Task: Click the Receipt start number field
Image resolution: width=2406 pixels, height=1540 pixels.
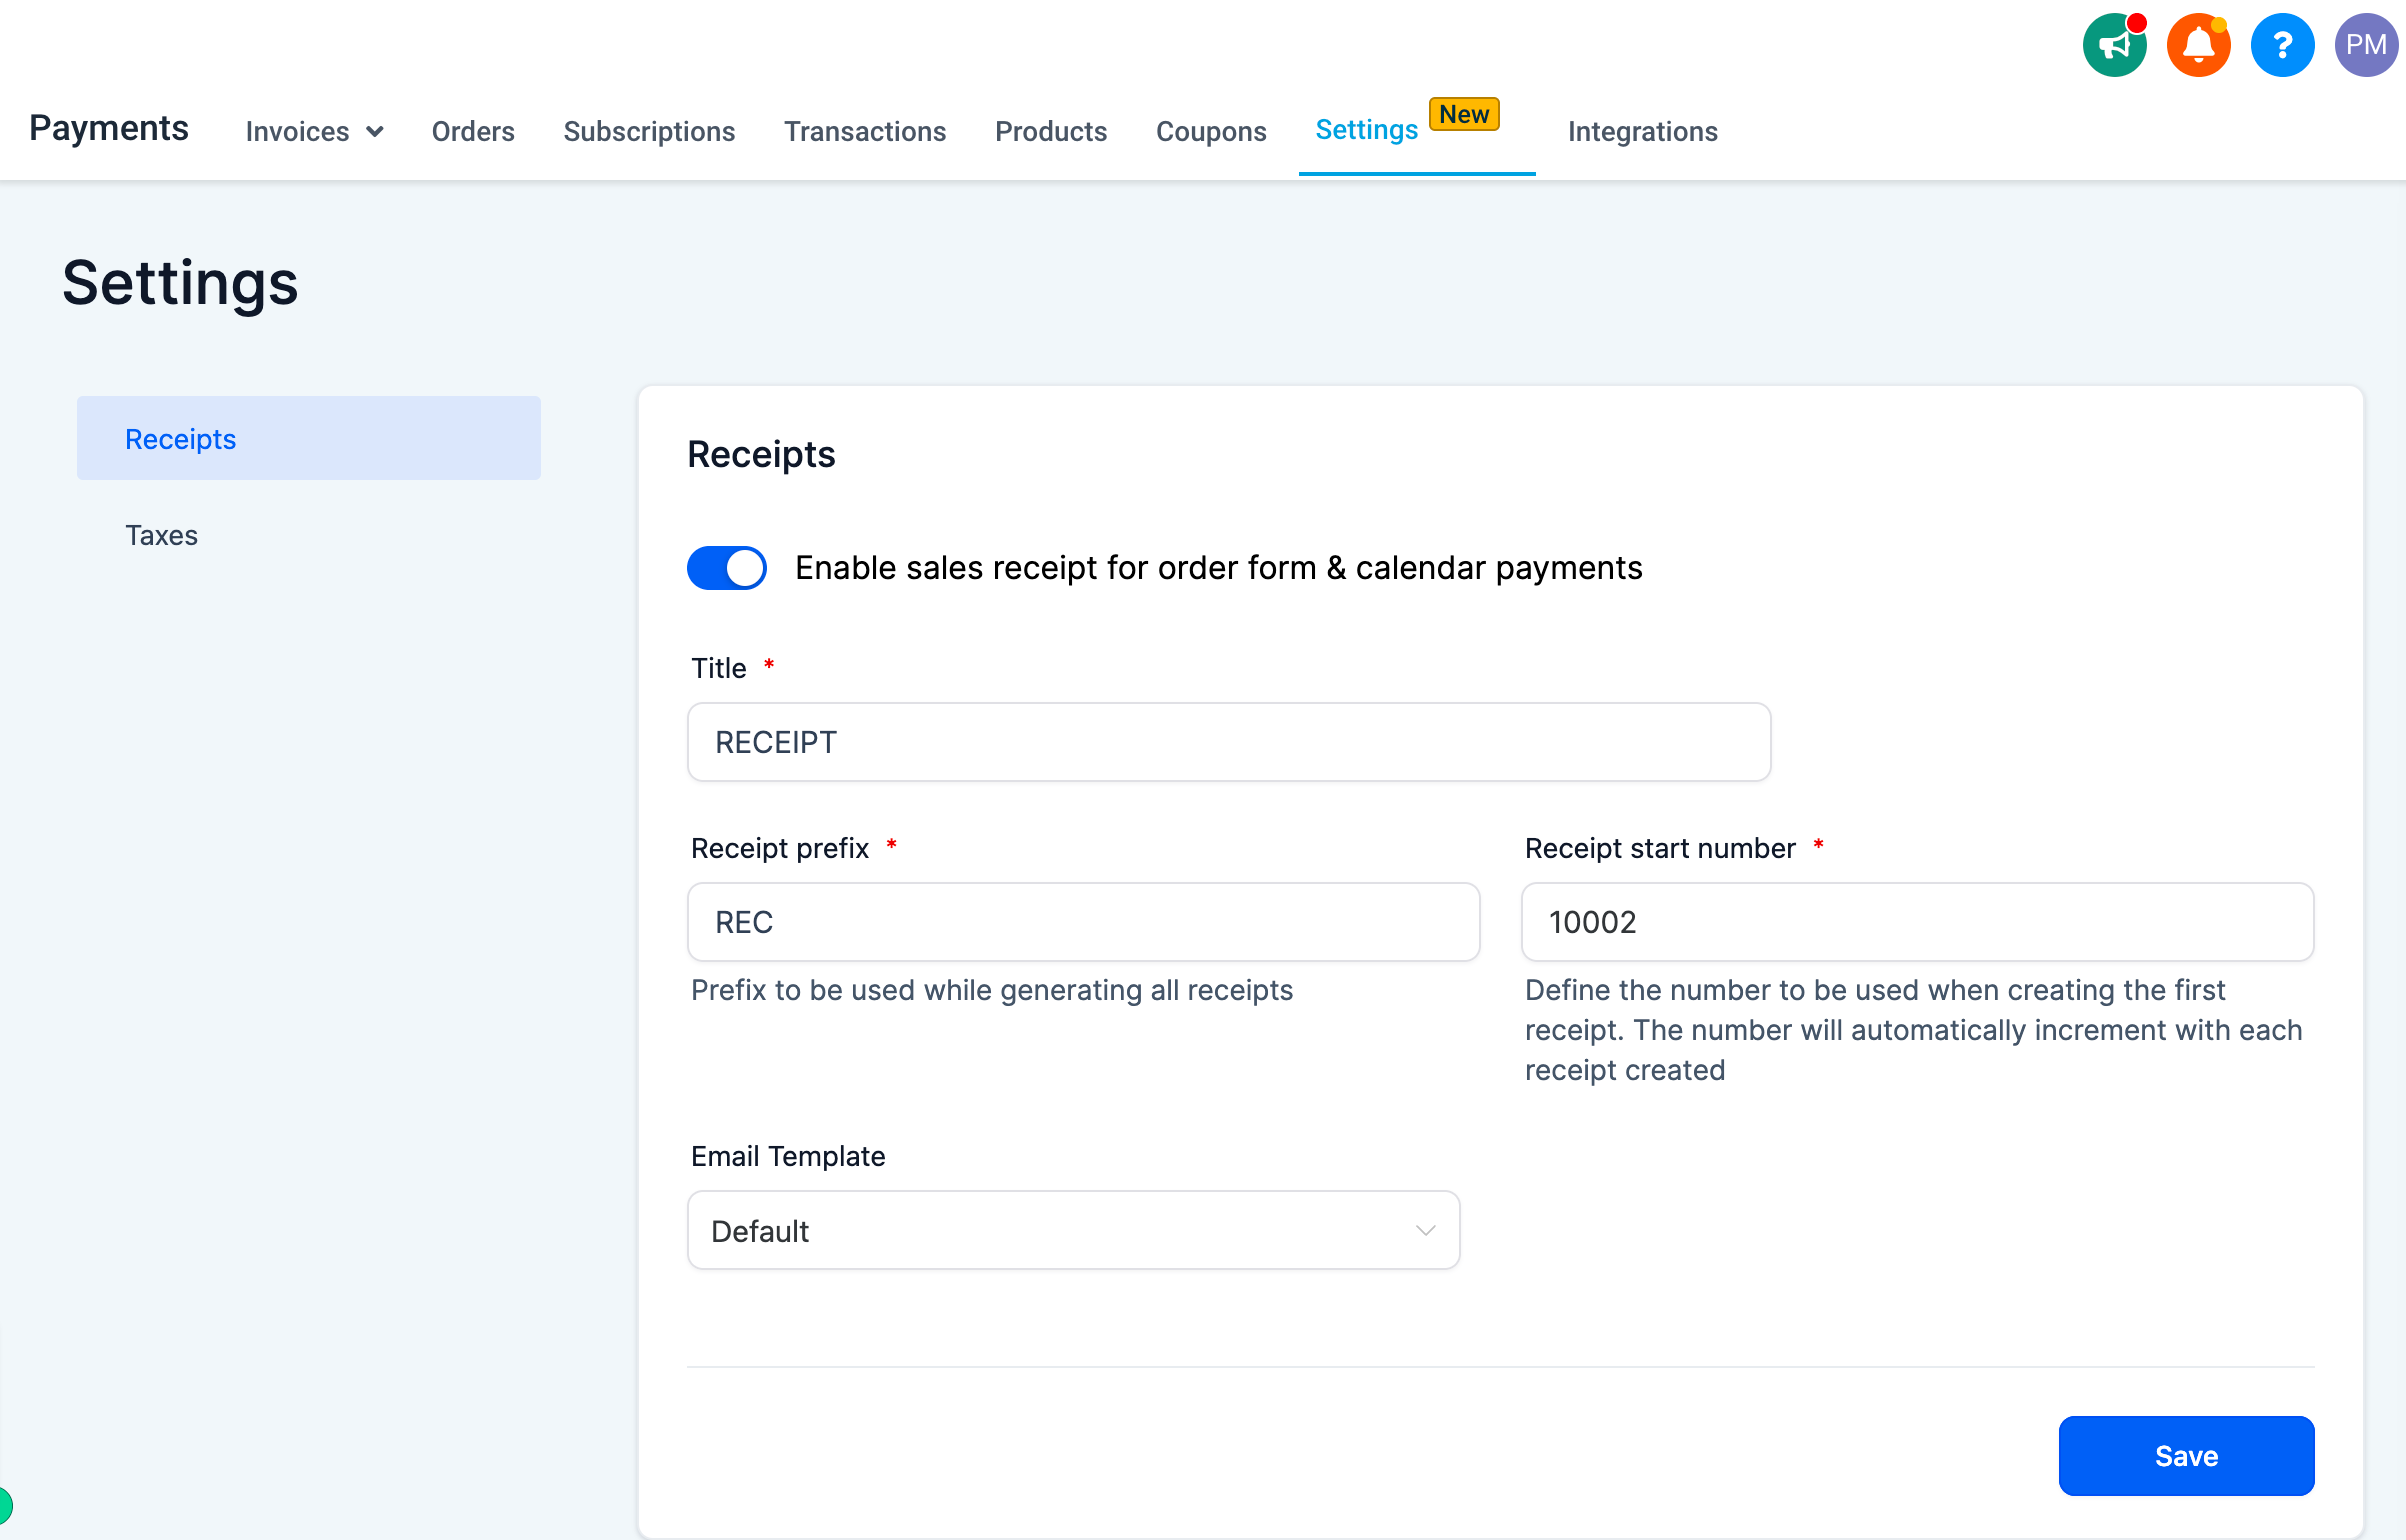Action: [x=1917, y=922]
